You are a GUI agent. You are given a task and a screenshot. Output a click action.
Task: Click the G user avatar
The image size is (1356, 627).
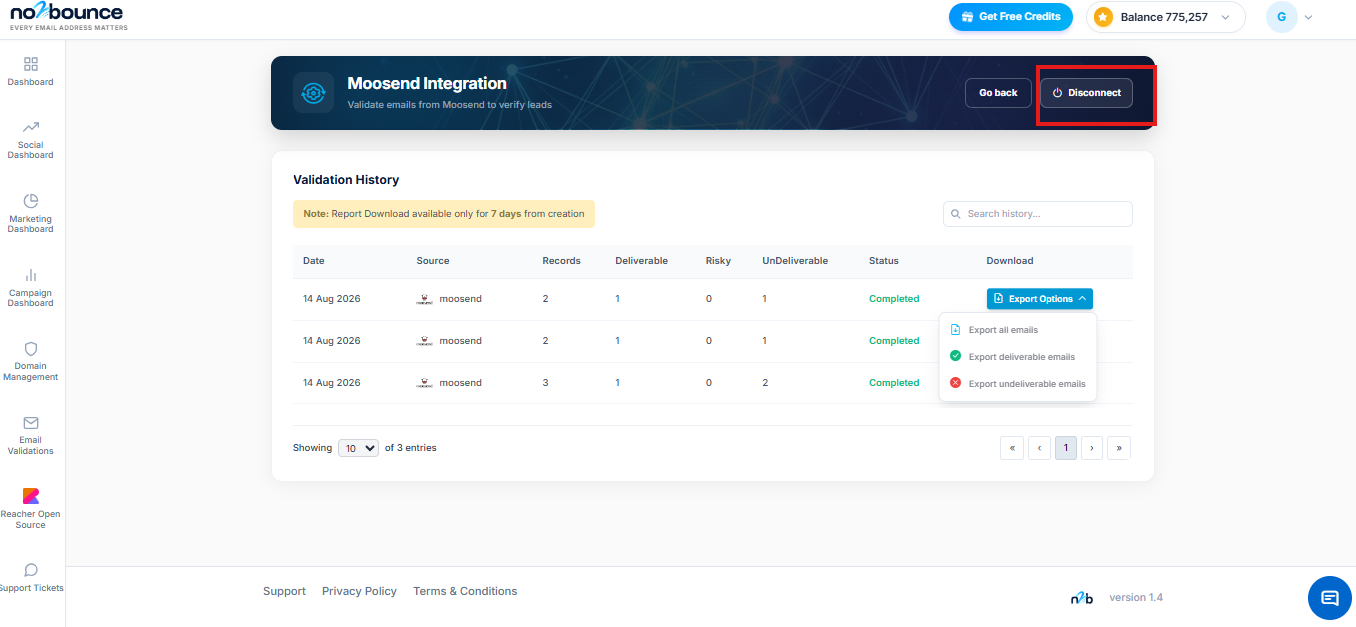point(1281,17)
